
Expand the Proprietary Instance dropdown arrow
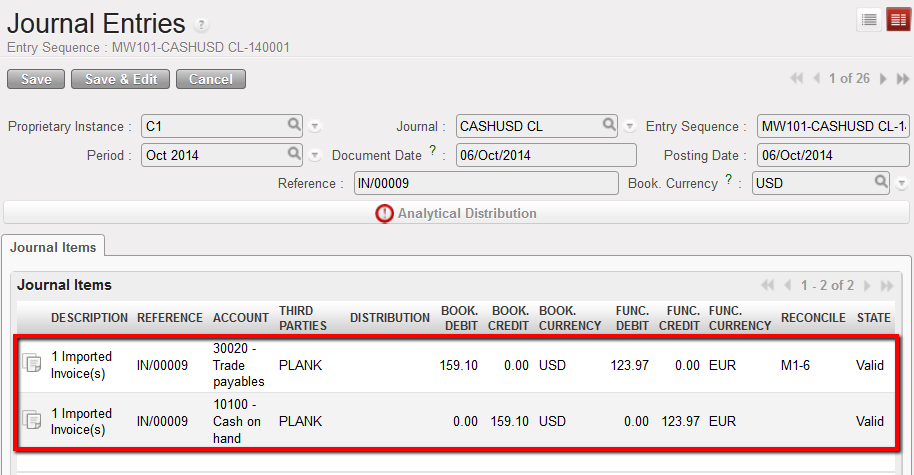pyautogui.click(x=314, y=127)
